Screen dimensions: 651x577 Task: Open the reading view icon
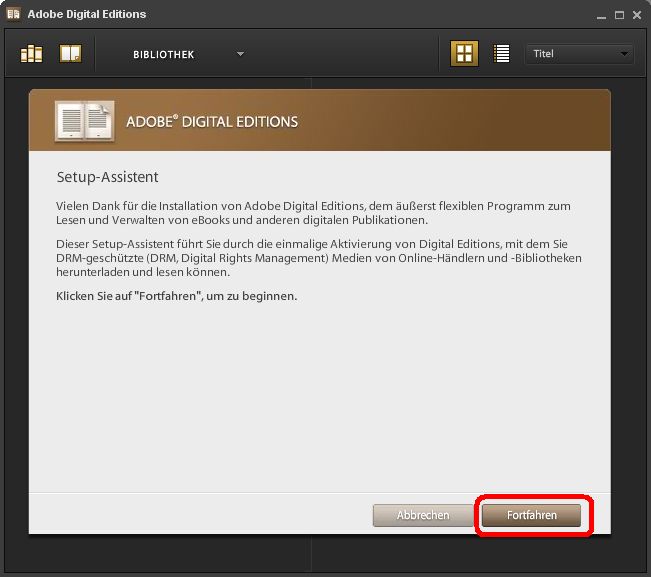tap(70, 54)
